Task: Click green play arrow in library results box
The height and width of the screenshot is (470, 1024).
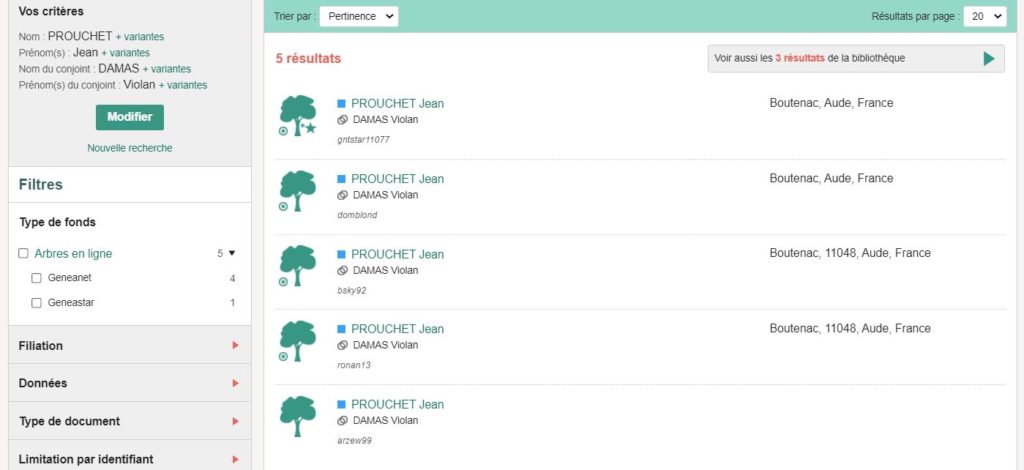Action: [x=989, y=59]
